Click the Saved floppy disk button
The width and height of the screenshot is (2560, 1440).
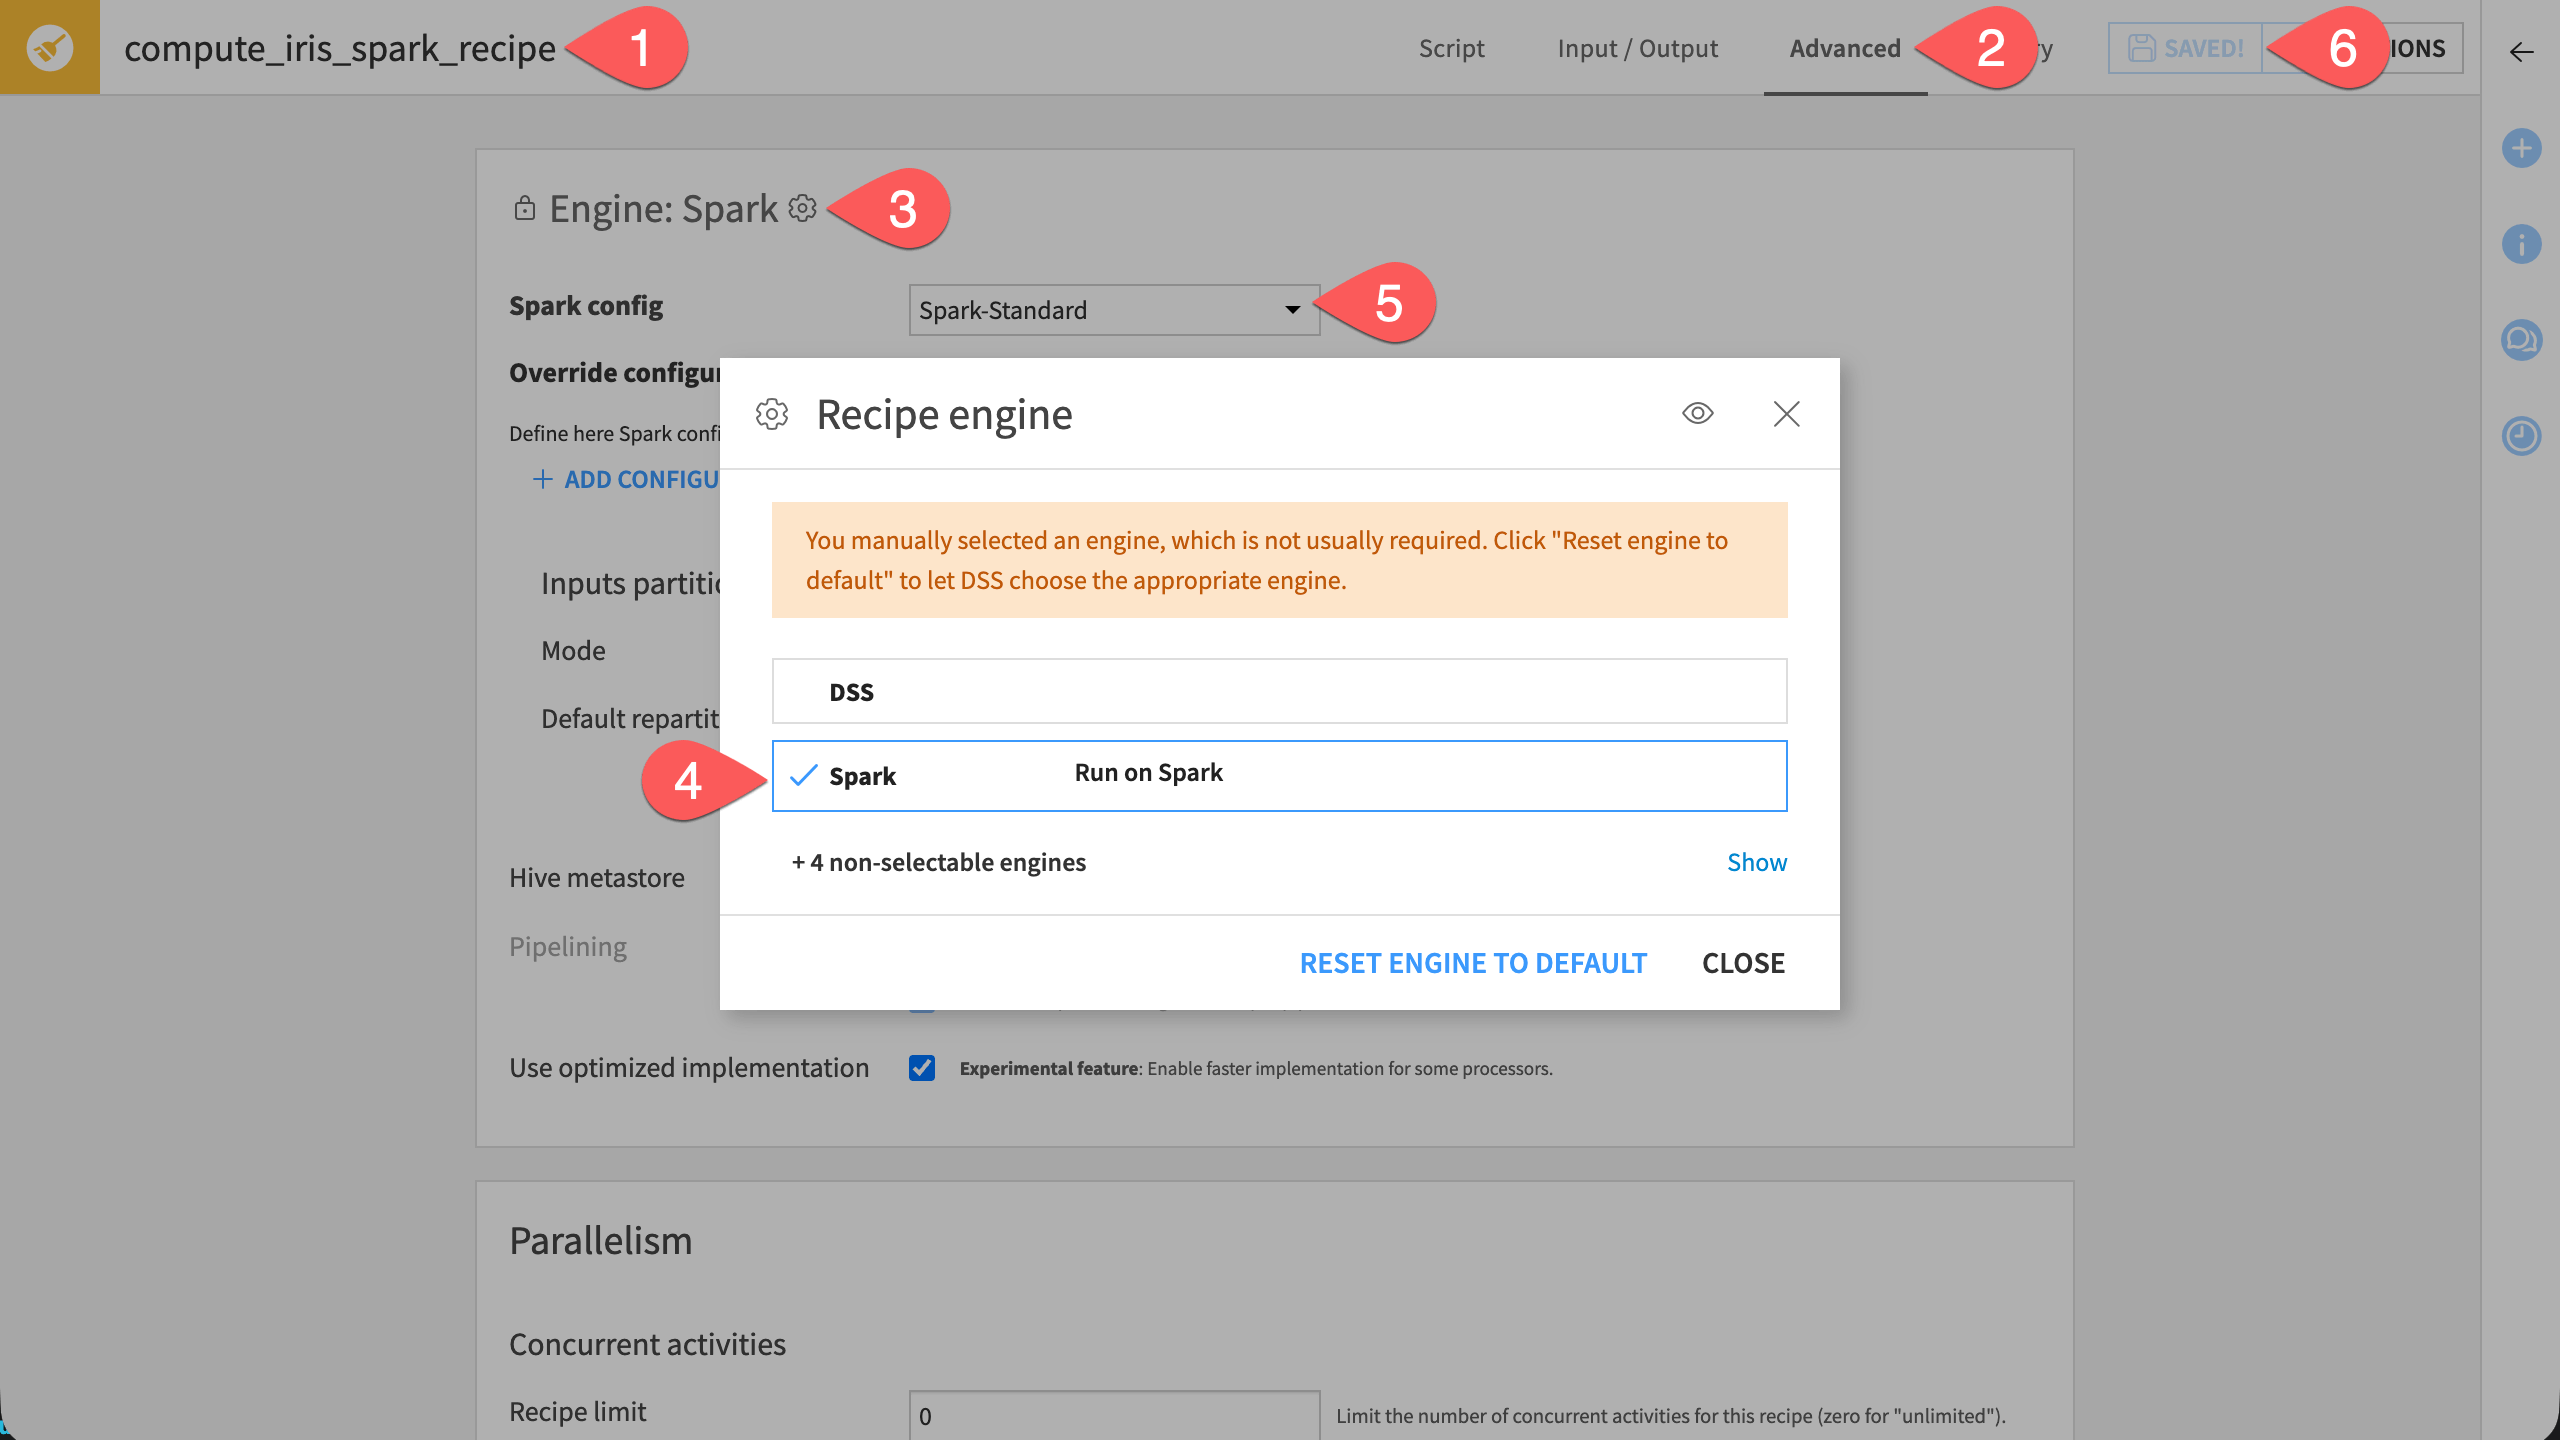[x=2185, y=48]
